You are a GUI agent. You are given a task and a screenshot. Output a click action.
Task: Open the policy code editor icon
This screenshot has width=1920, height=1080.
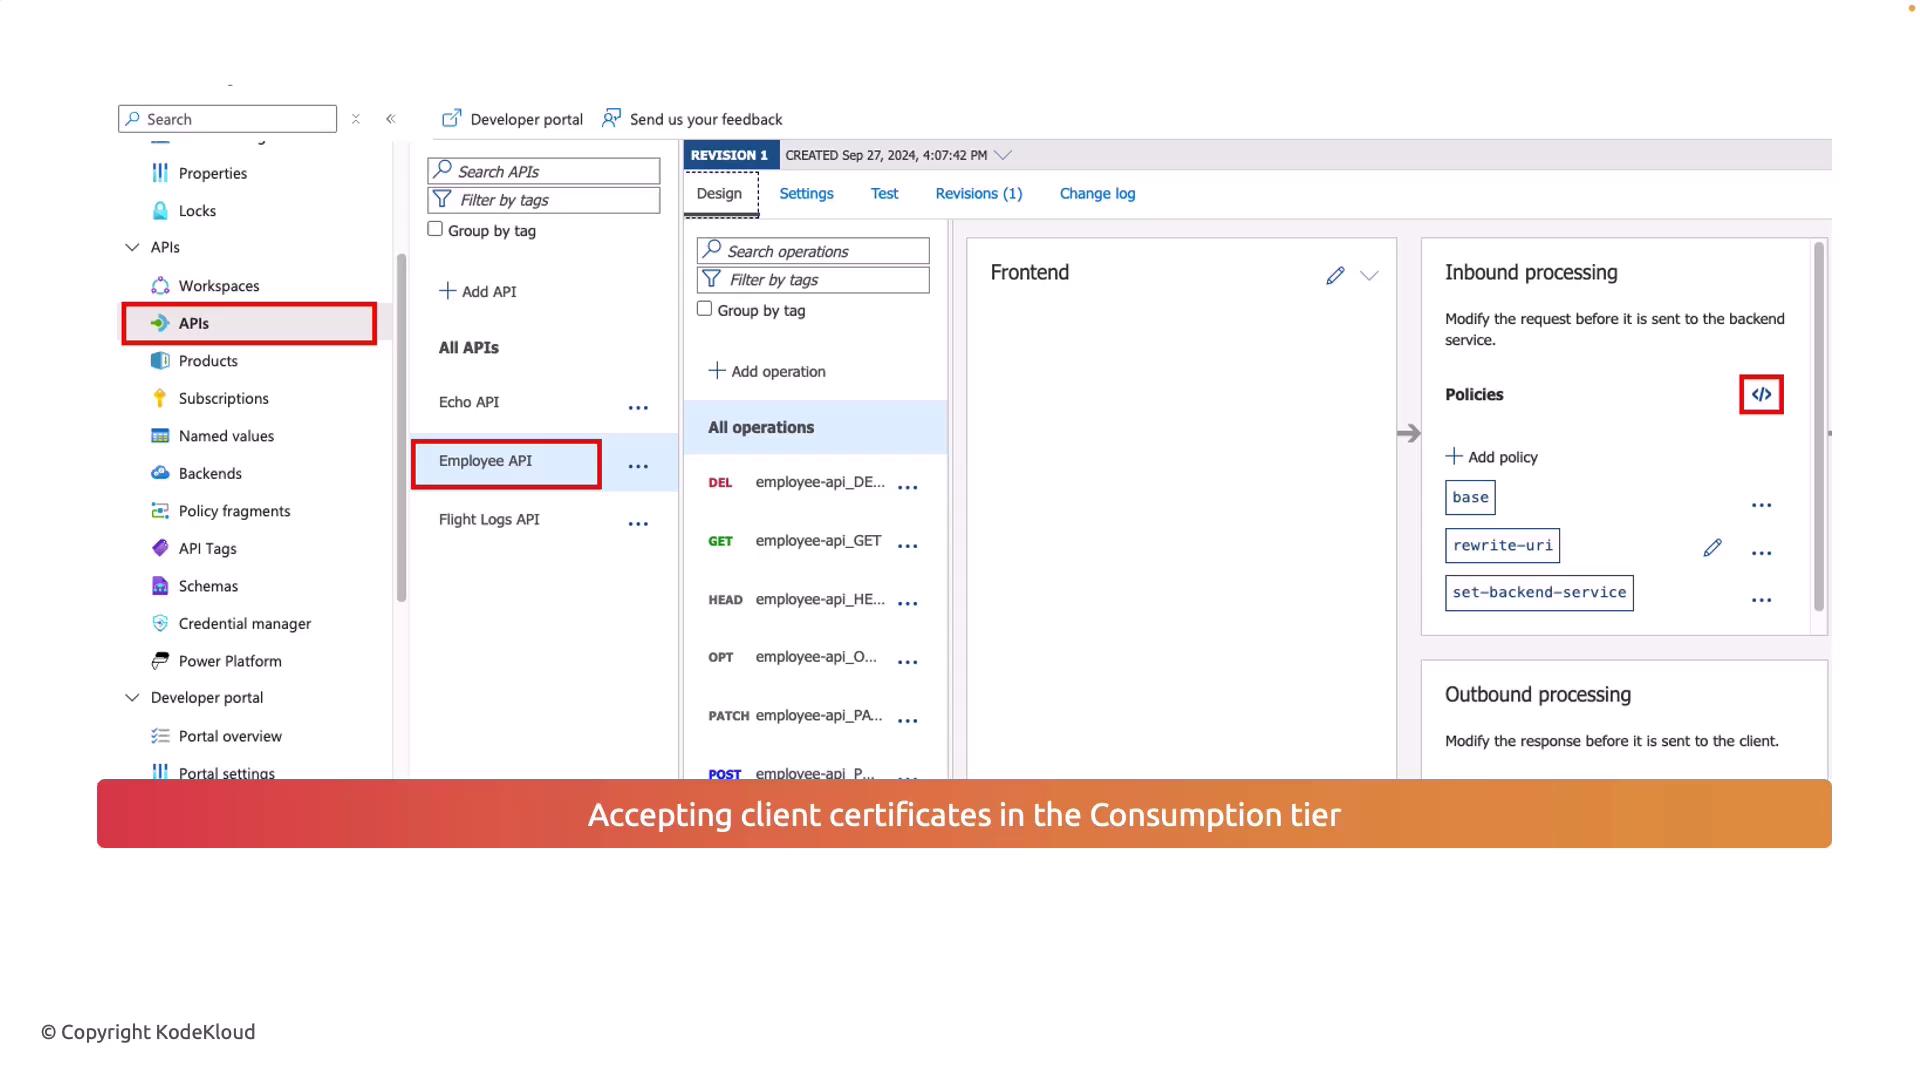click(1761, 394)
